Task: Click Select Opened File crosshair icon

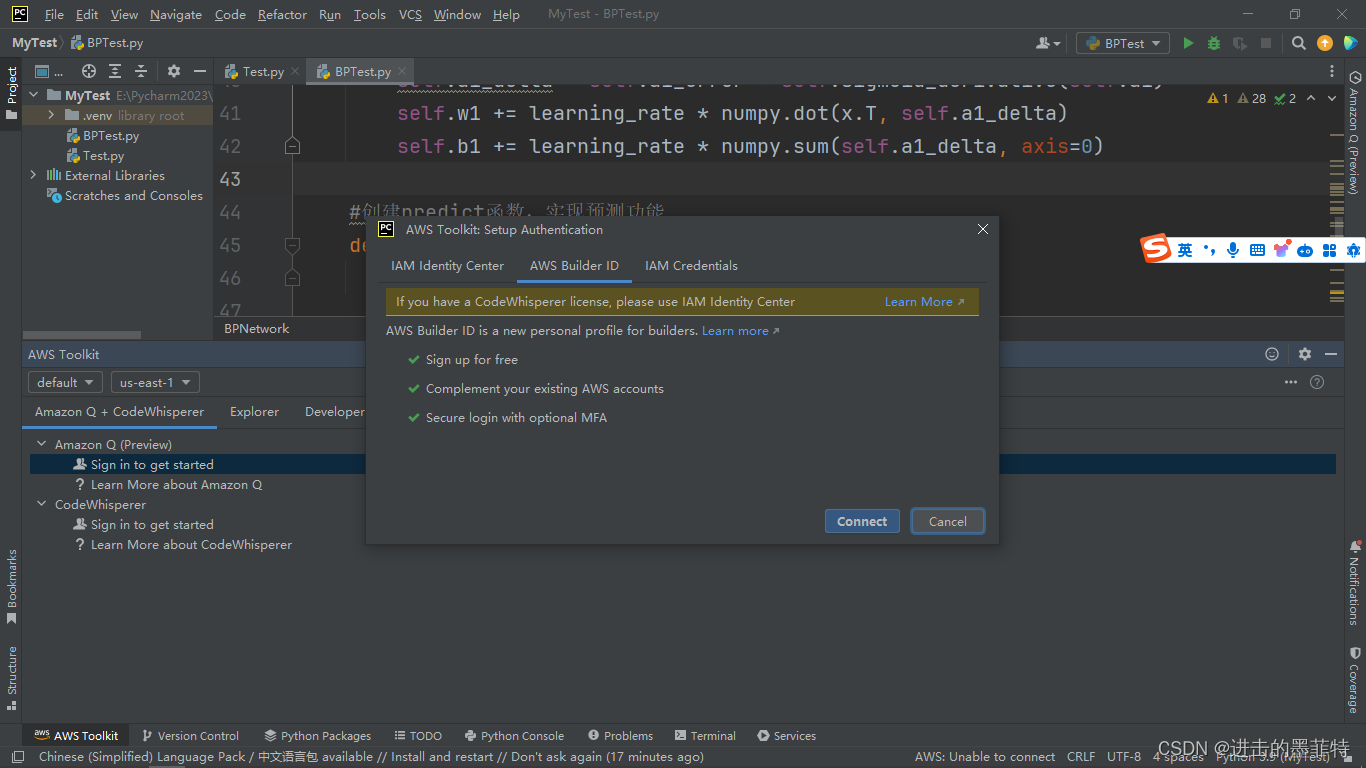Action: (89, 71)
